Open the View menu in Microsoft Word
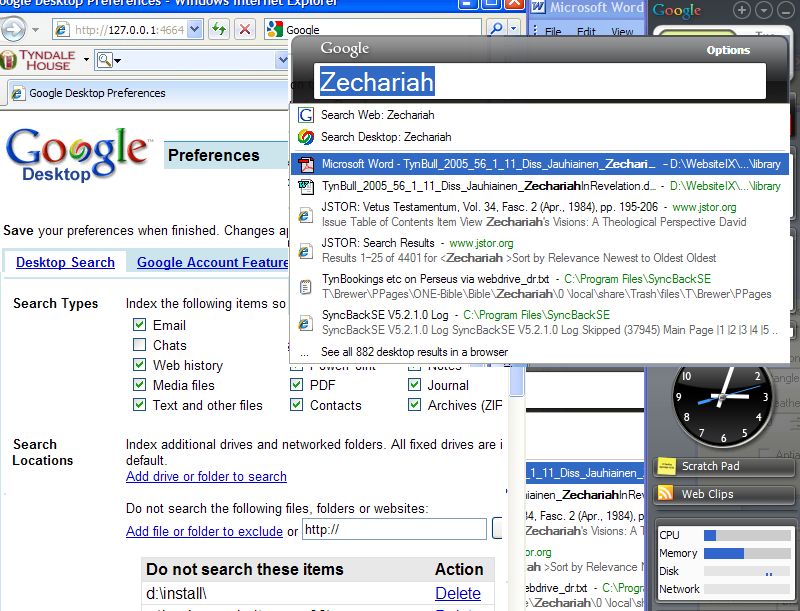This screenshot has height=611, width=800. point(622,32)
